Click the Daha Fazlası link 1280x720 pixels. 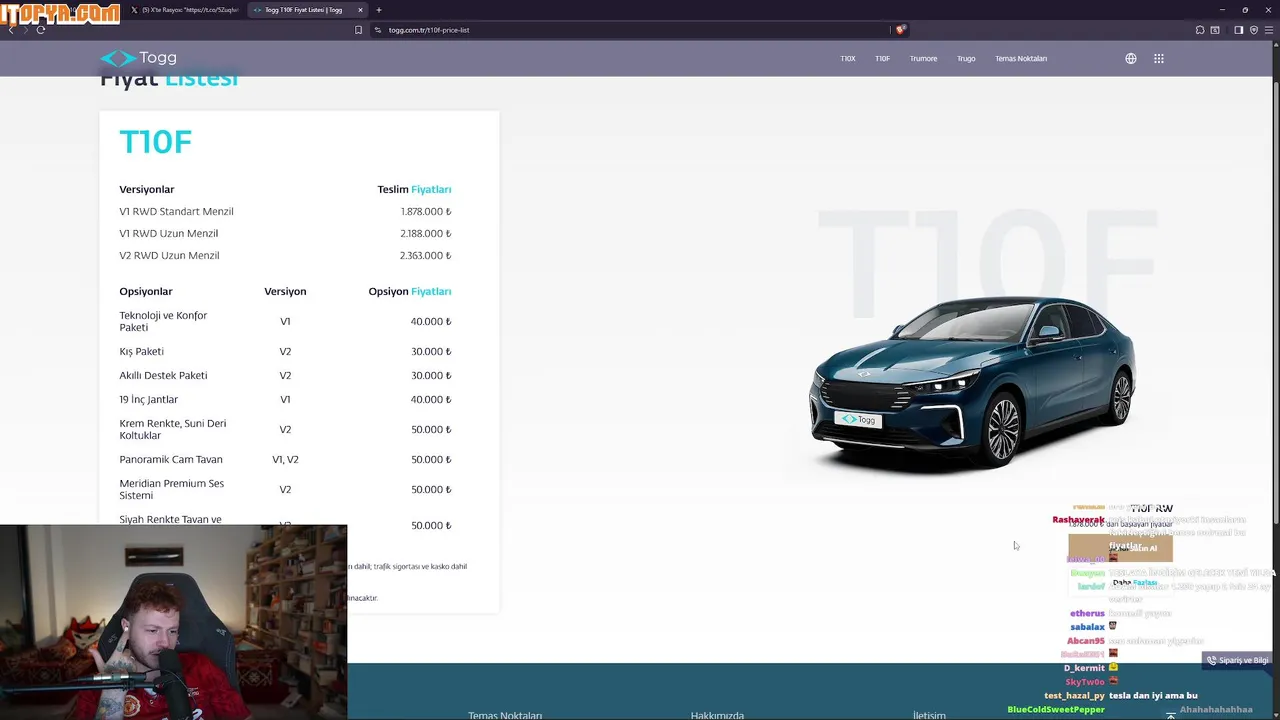point(1135,583)
